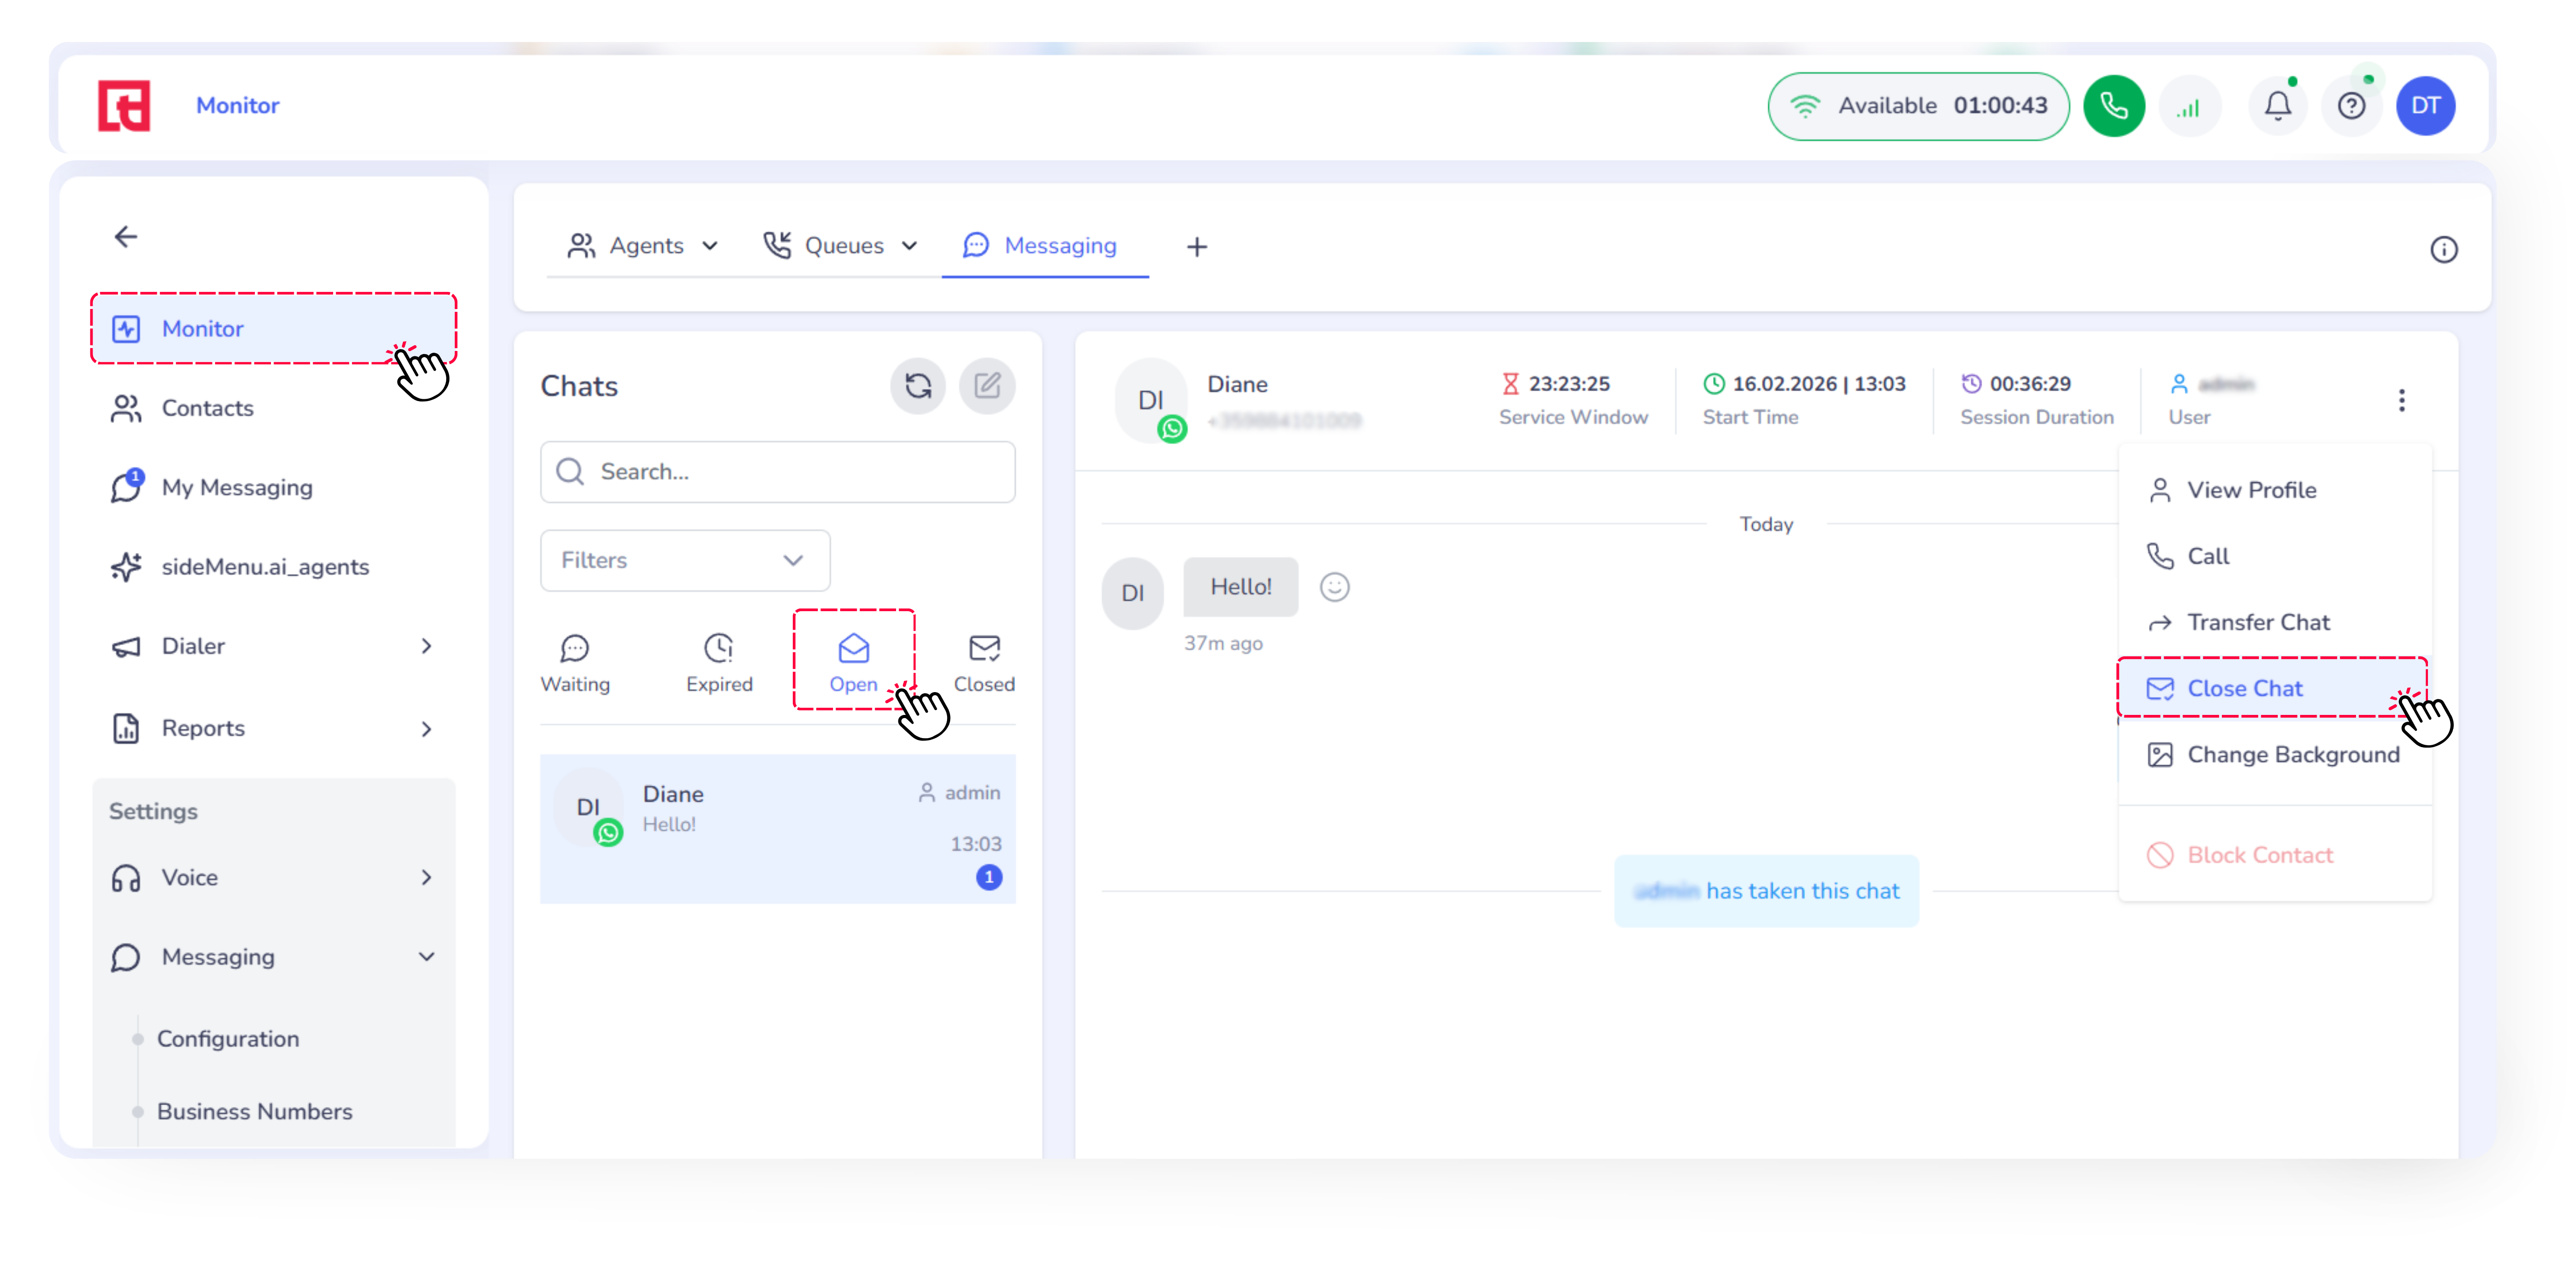This screenshot has width=2576, height=1276.
Task: Open the help question mark icon
Action: (x=2351, y=106)
